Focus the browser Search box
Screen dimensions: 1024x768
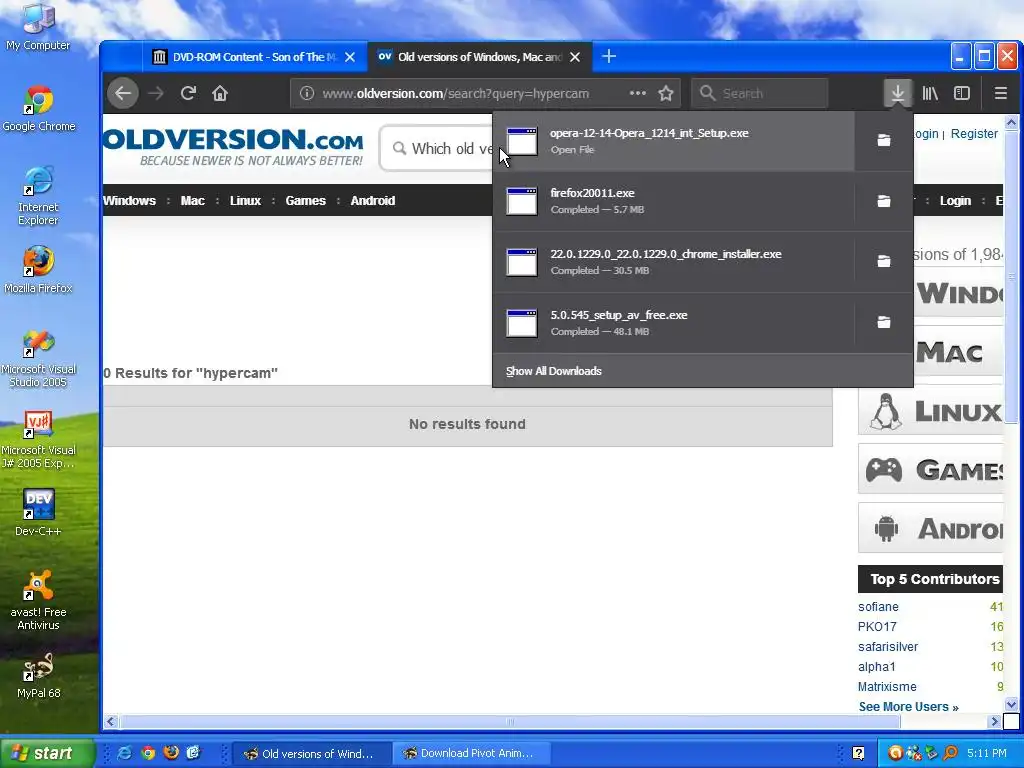[x=760, y=93]
